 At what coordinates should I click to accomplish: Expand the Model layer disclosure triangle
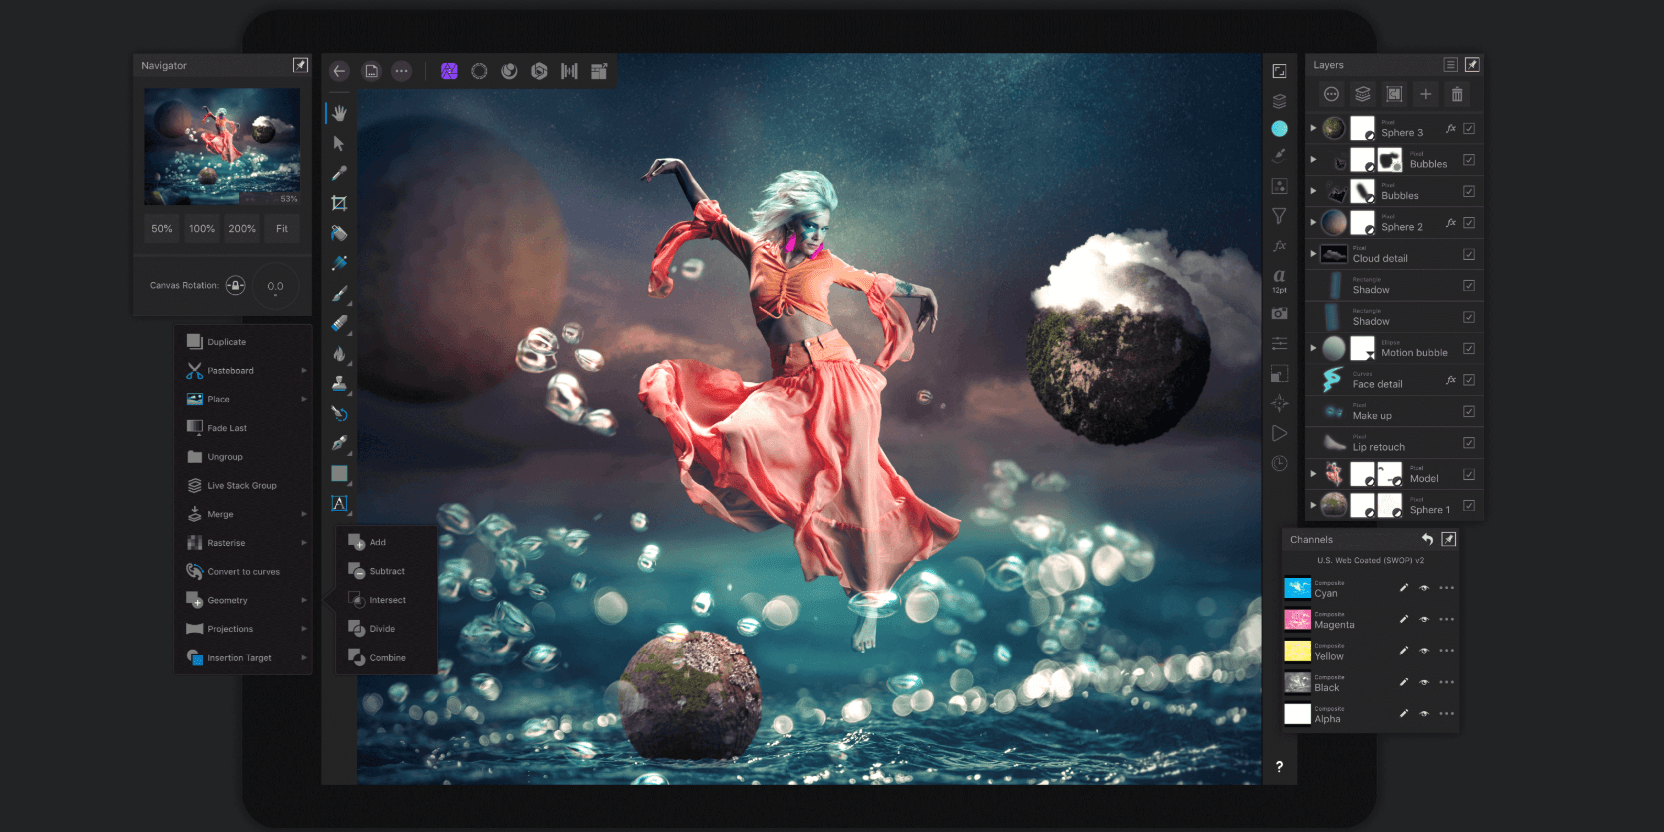pyautogui.click(x=1313, y=474)
